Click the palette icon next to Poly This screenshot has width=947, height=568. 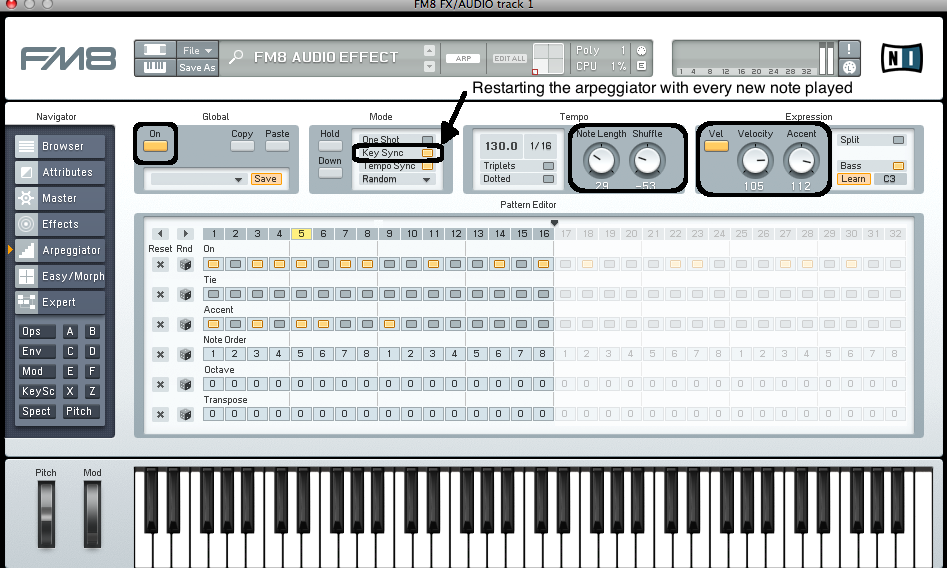coord(641,50)
